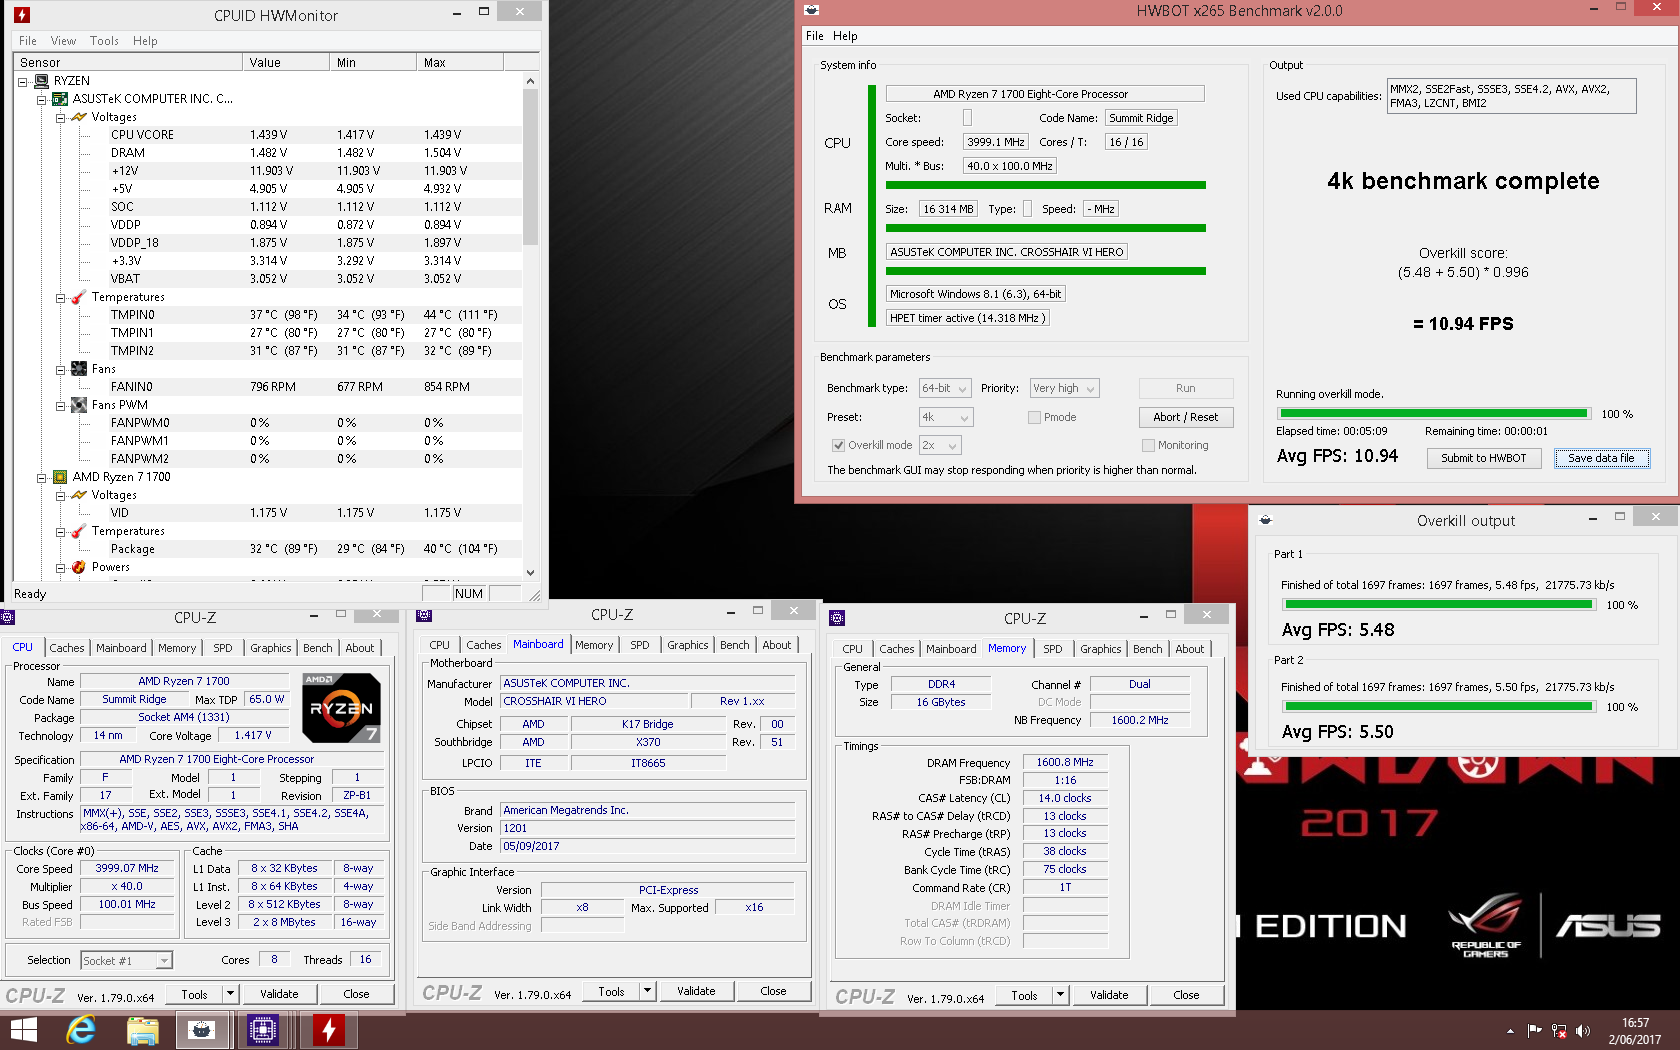Collapse the RYZEN tree root node

point(22,82)
